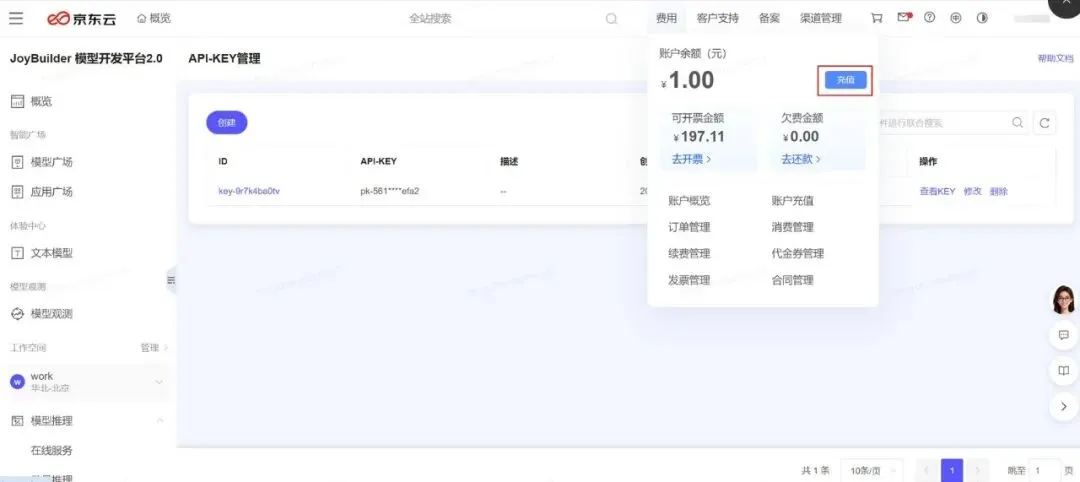
Task: Open the chat feedback icon
Action: (1063, 335)
